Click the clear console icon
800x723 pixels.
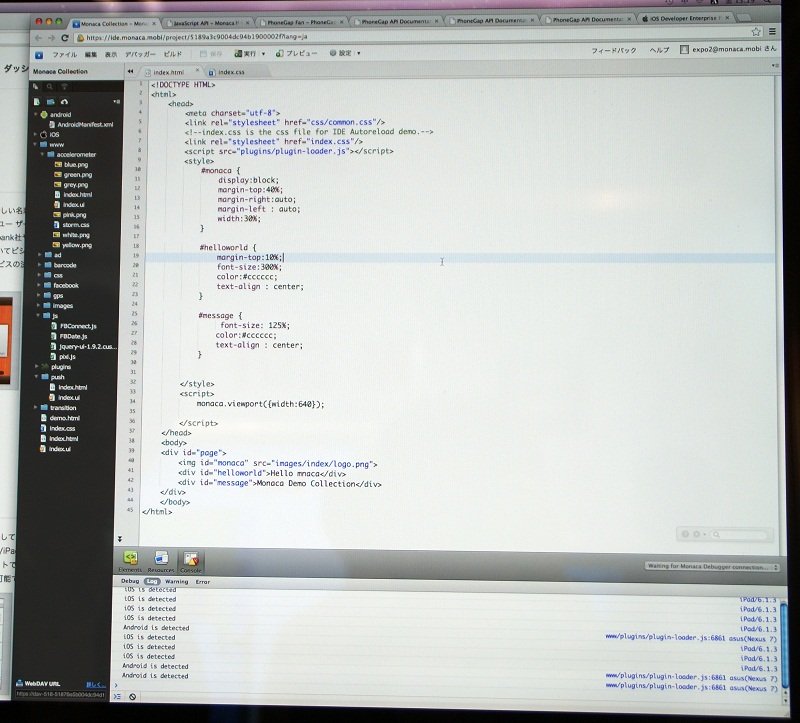tap(133, 697)
